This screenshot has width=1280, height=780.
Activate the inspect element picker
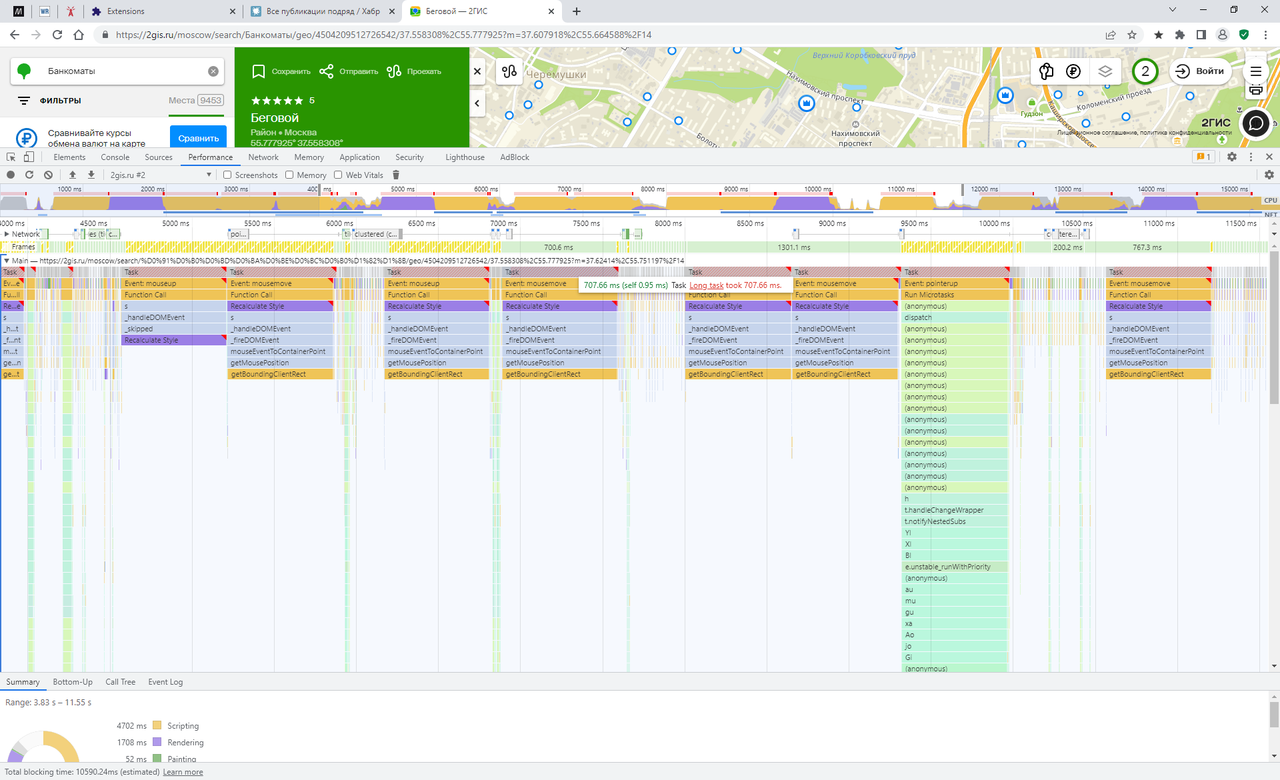click(x=11, y=157)
